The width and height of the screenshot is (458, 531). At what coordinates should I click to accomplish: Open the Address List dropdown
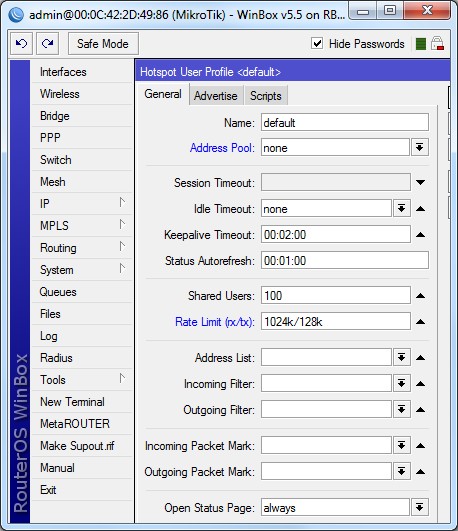(x=401, y=357)
